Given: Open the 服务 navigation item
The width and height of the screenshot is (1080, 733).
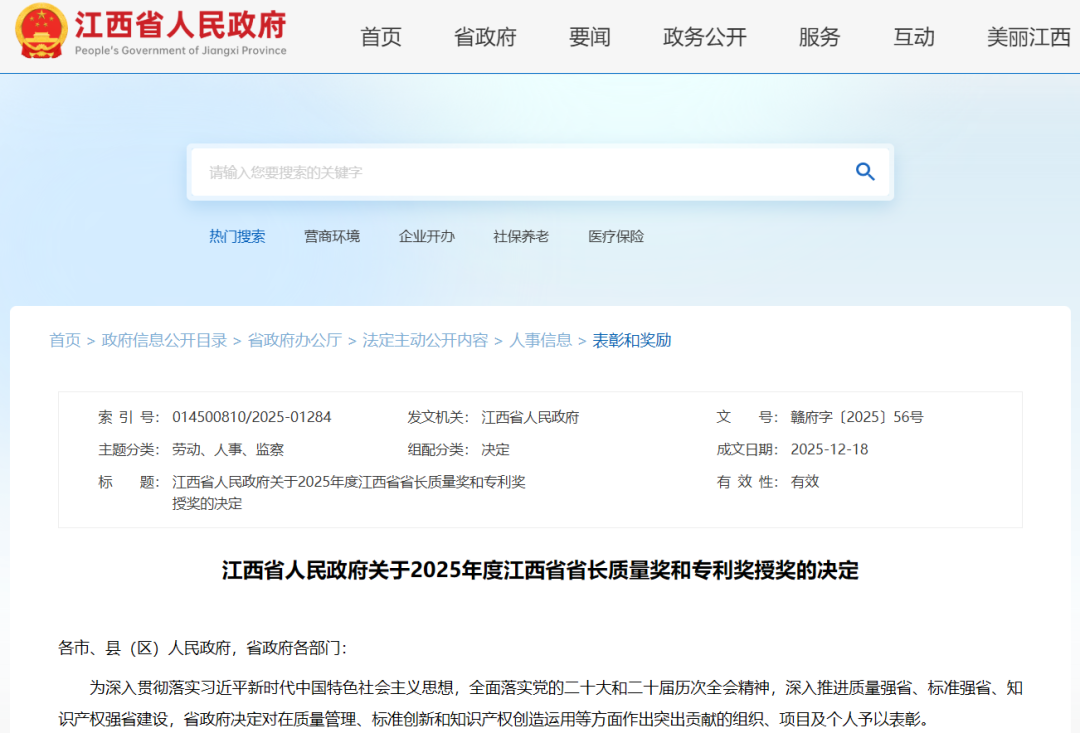Looking at the screenshot, I should click(x=819, y=37).
